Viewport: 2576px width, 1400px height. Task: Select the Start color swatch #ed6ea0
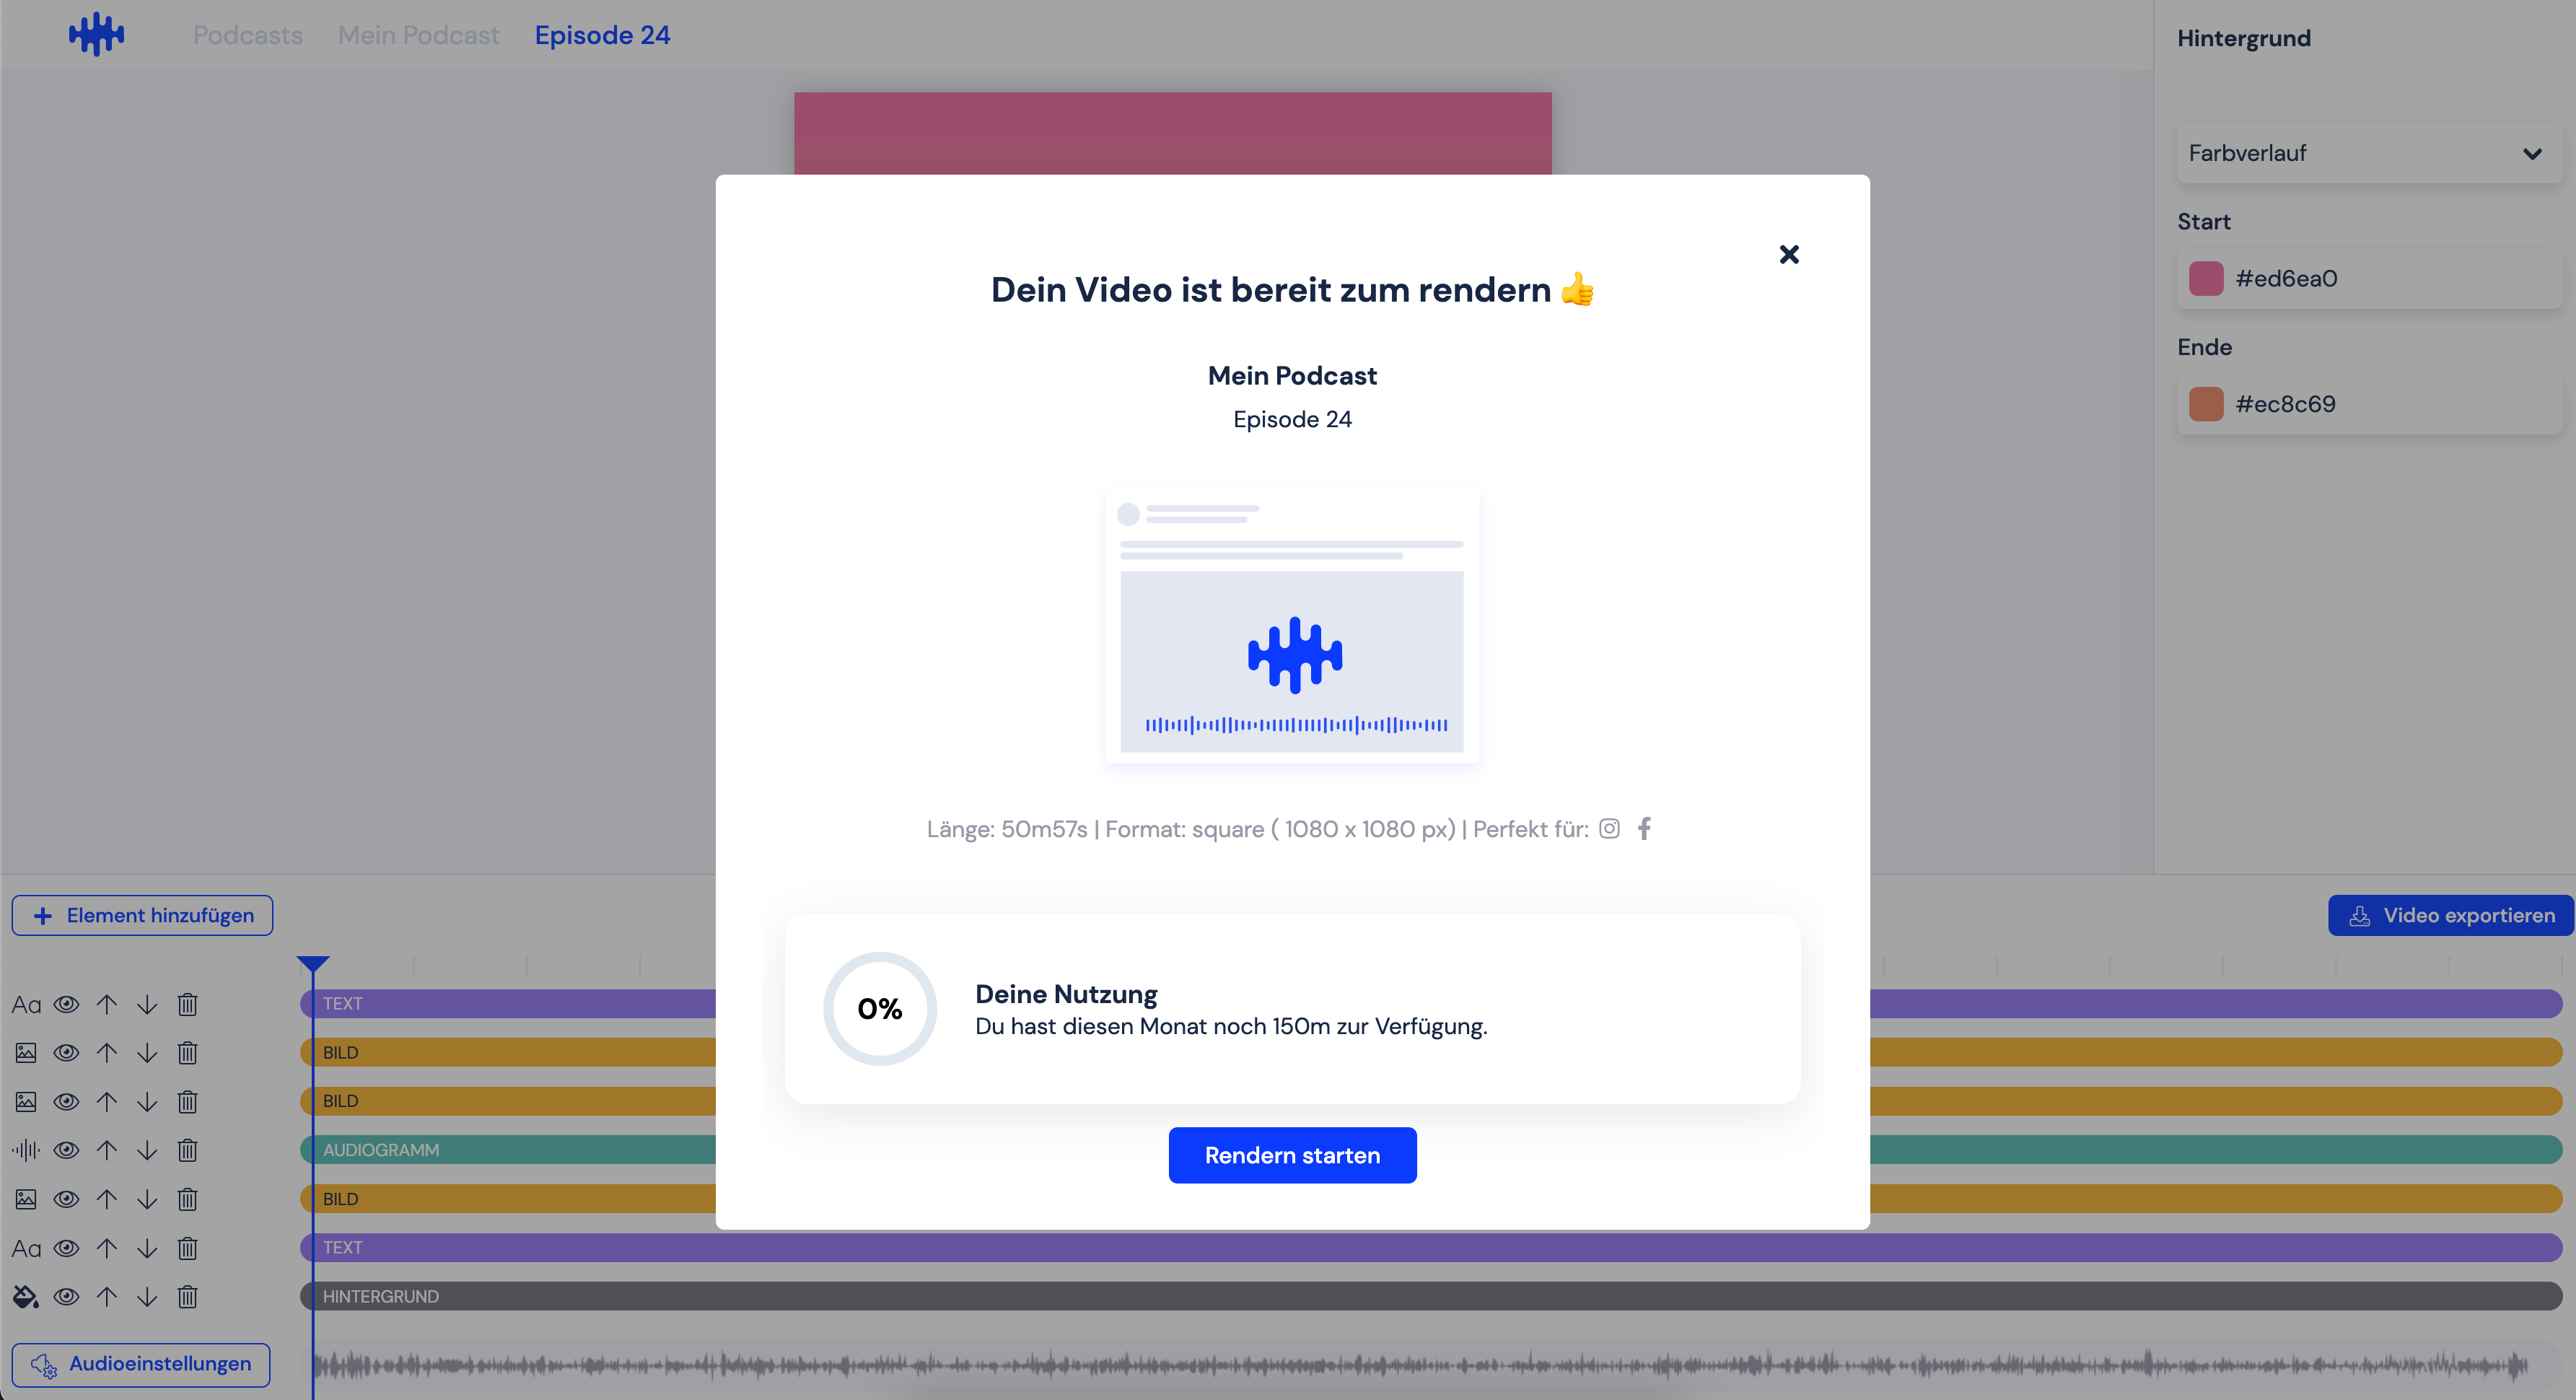[x=2206, y=278]
